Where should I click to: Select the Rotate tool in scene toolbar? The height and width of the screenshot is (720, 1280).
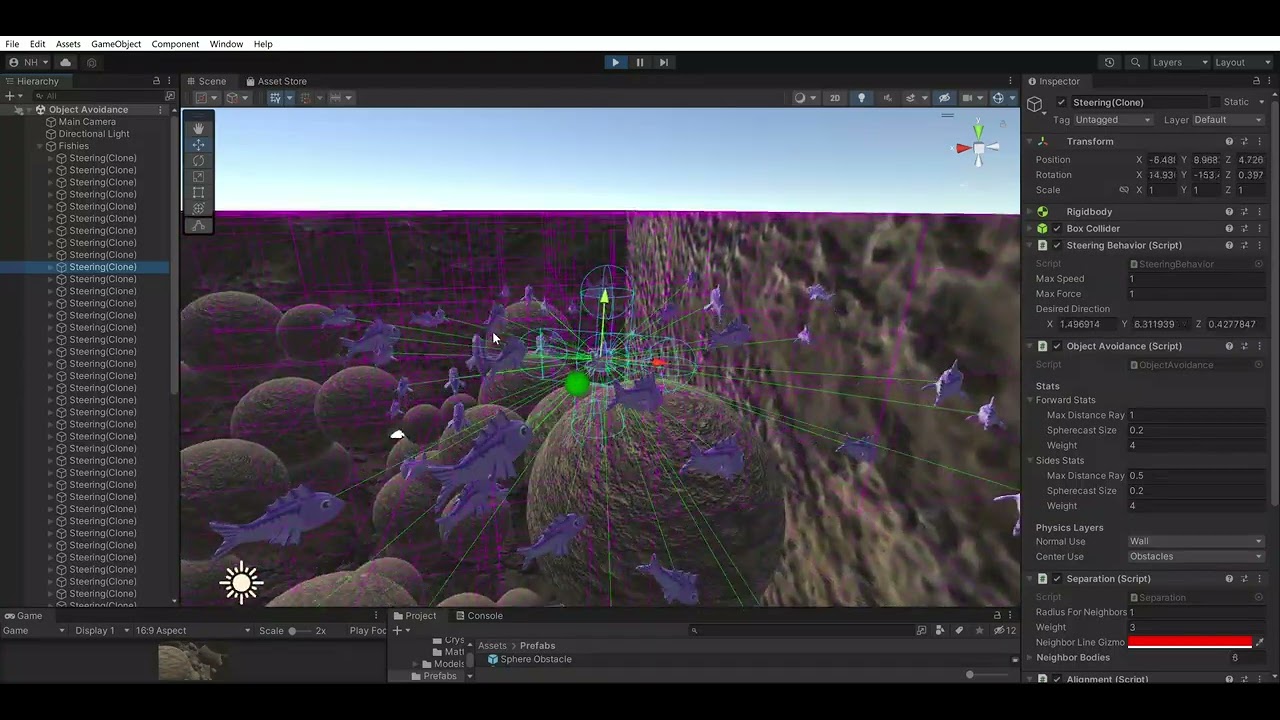click(198, 160)
